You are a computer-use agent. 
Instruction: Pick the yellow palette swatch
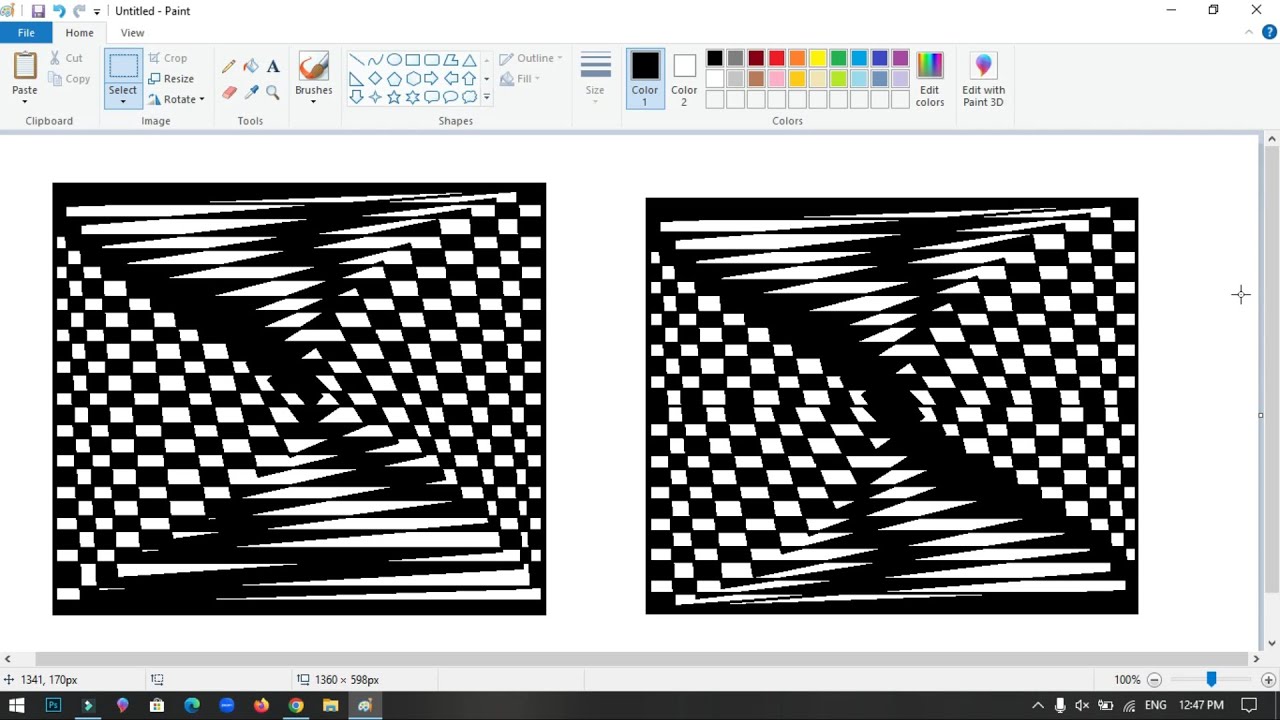(818, 58)
